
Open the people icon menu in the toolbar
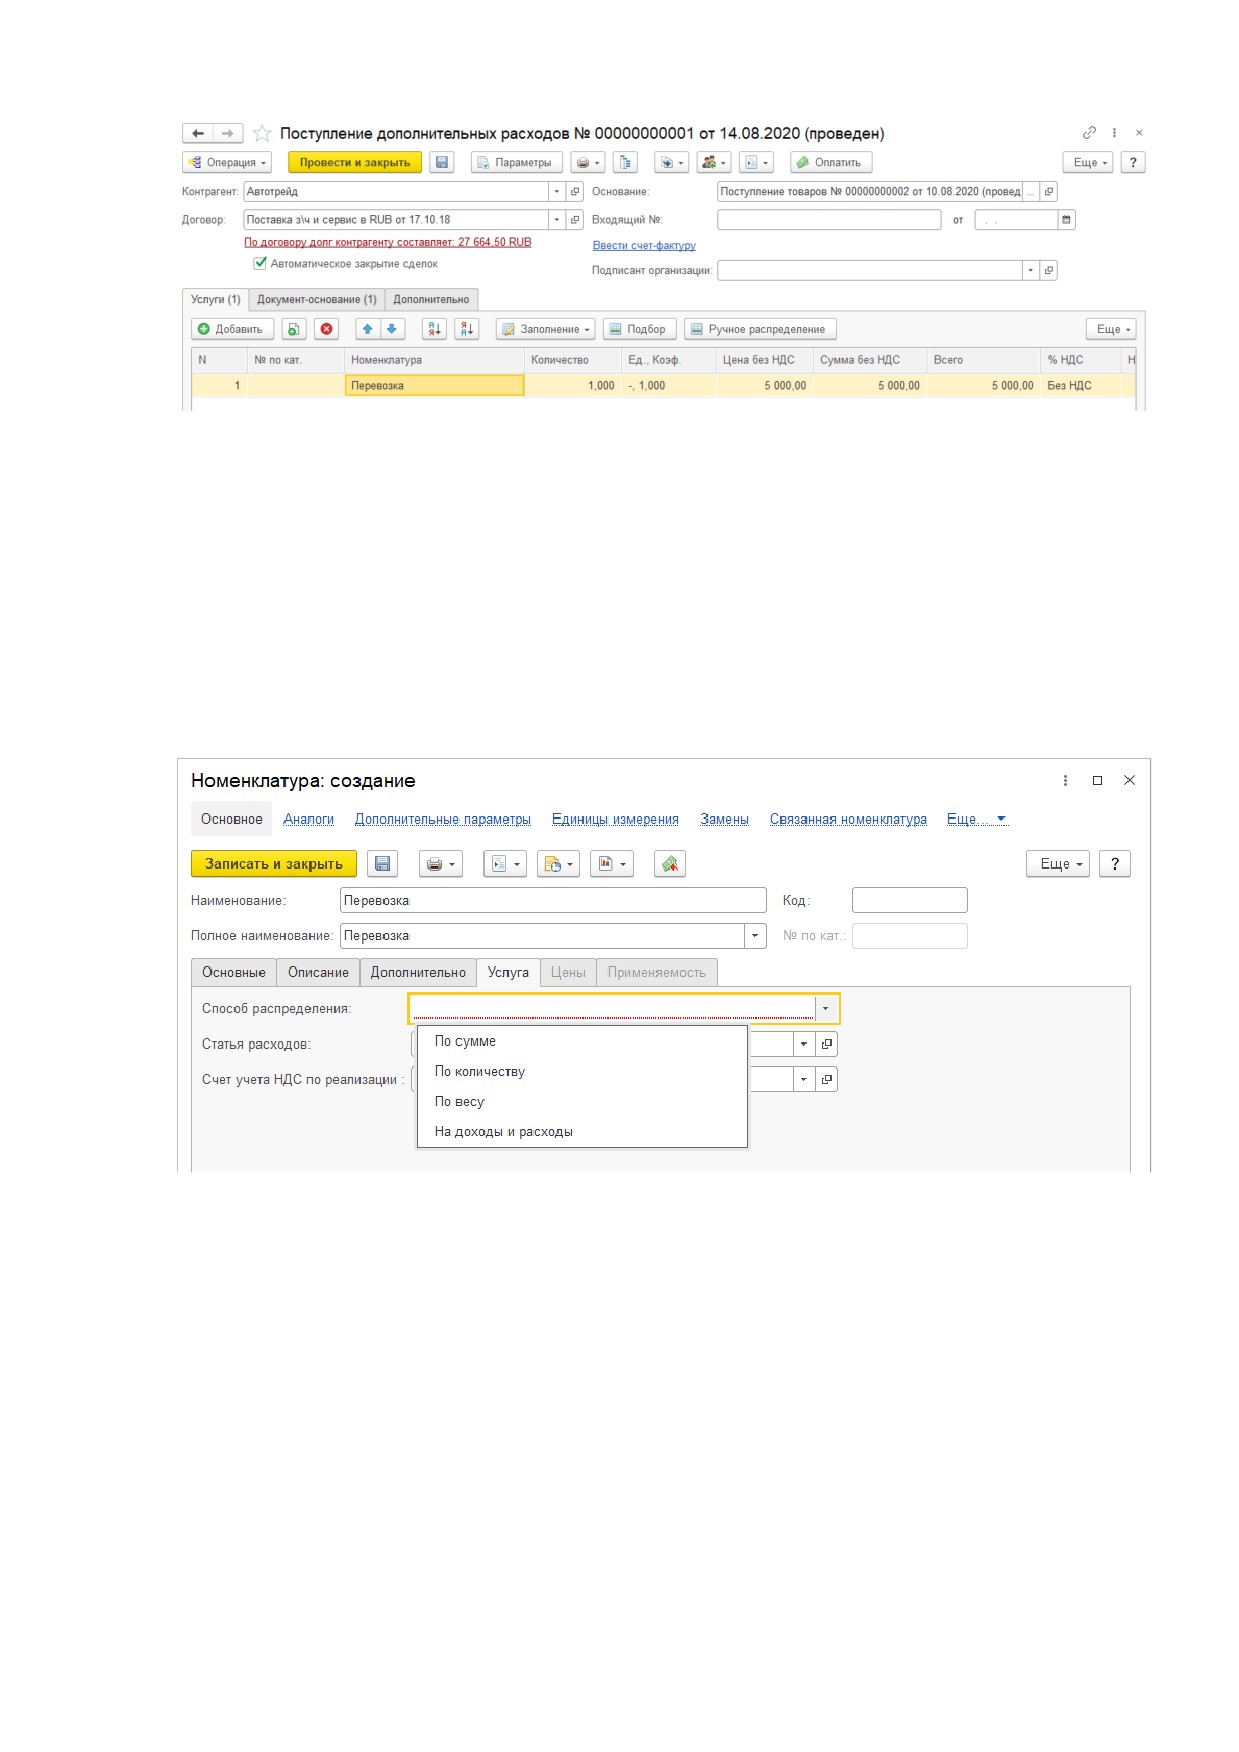point(714,162)
